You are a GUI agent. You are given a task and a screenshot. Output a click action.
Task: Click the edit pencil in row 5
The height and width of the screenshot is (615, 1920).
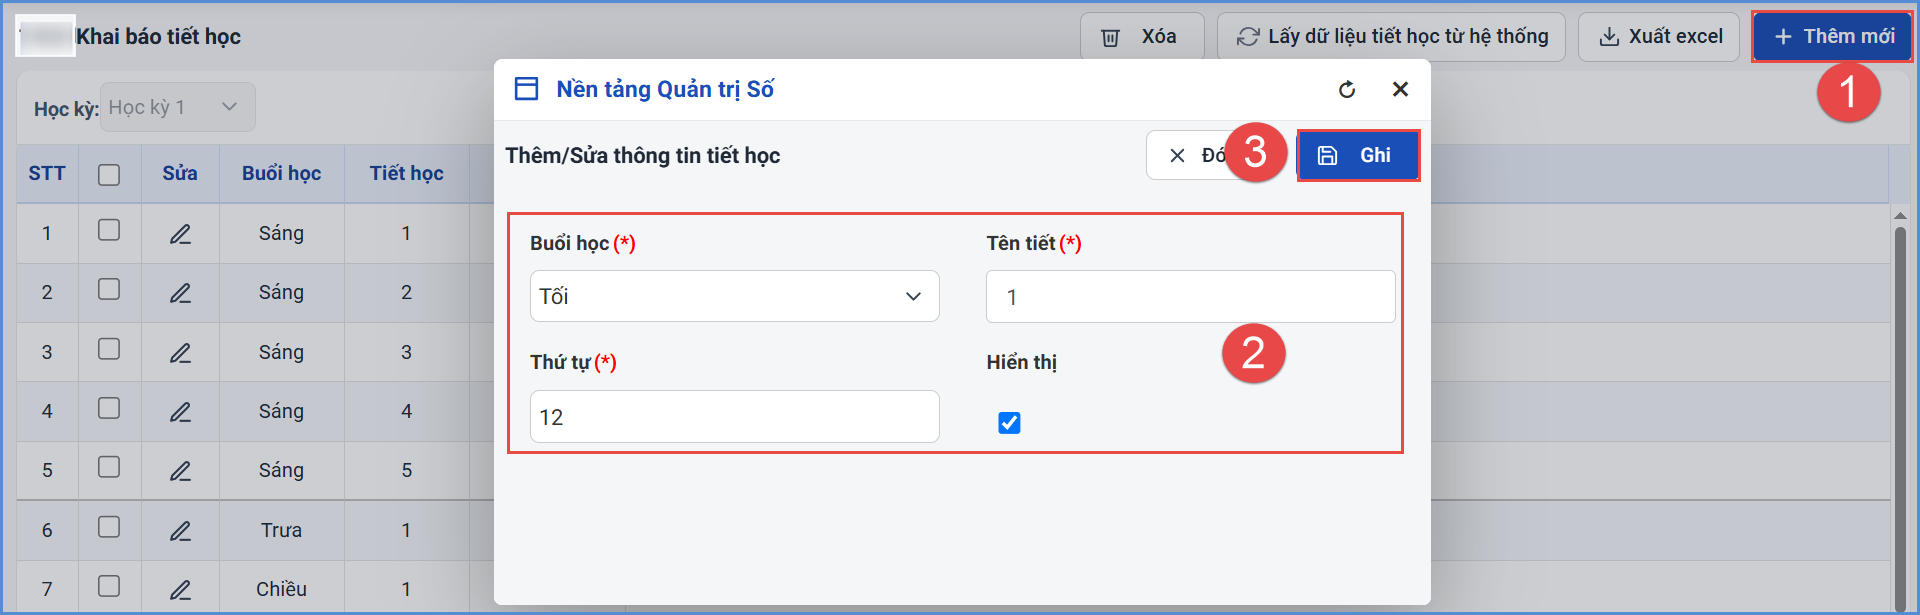[180, 471]
